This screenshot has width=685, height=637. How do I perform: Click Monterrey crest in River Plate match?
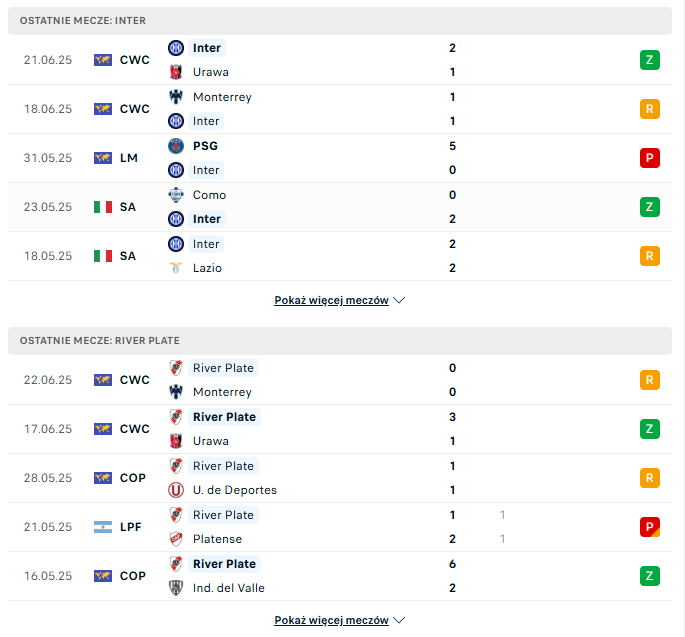(176, 392)
